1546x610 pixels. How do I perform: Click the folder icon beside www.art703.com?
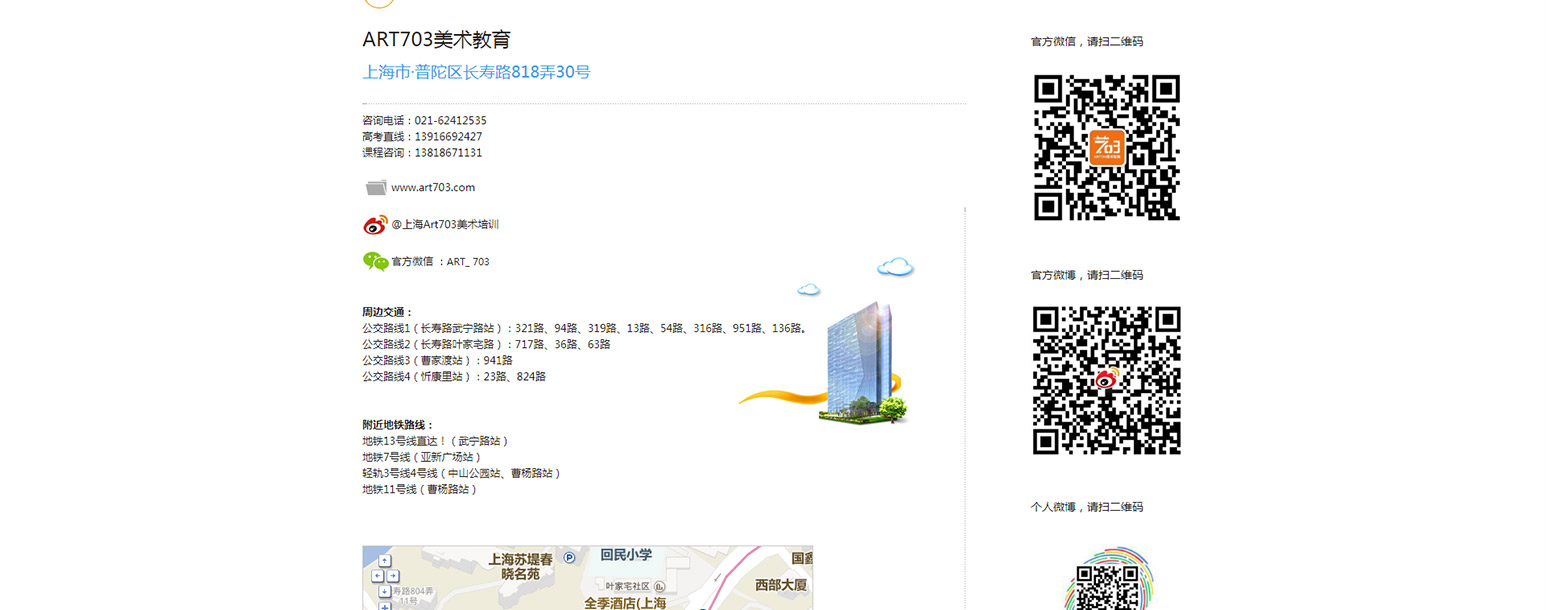(x=376, y=187)
